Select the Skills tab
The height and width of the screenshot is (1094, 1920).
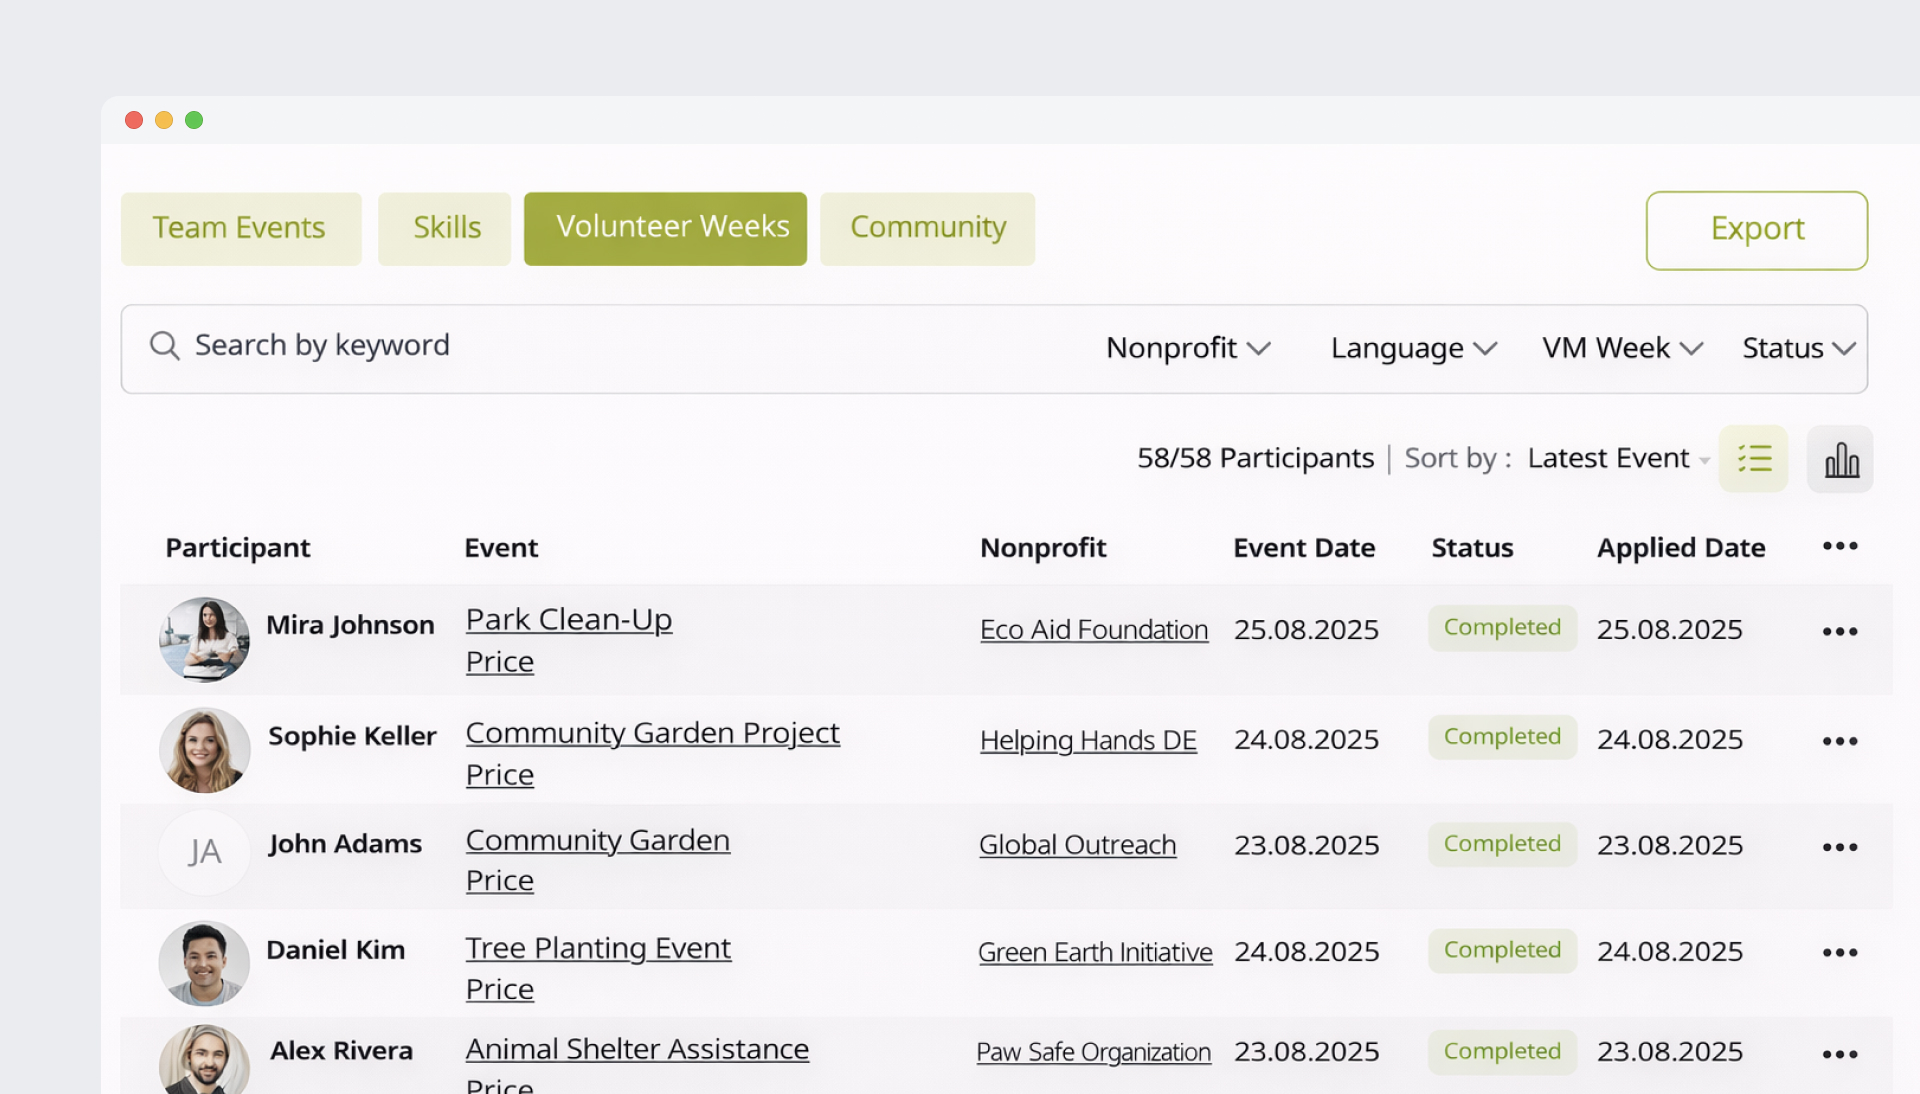click(445, 228)
